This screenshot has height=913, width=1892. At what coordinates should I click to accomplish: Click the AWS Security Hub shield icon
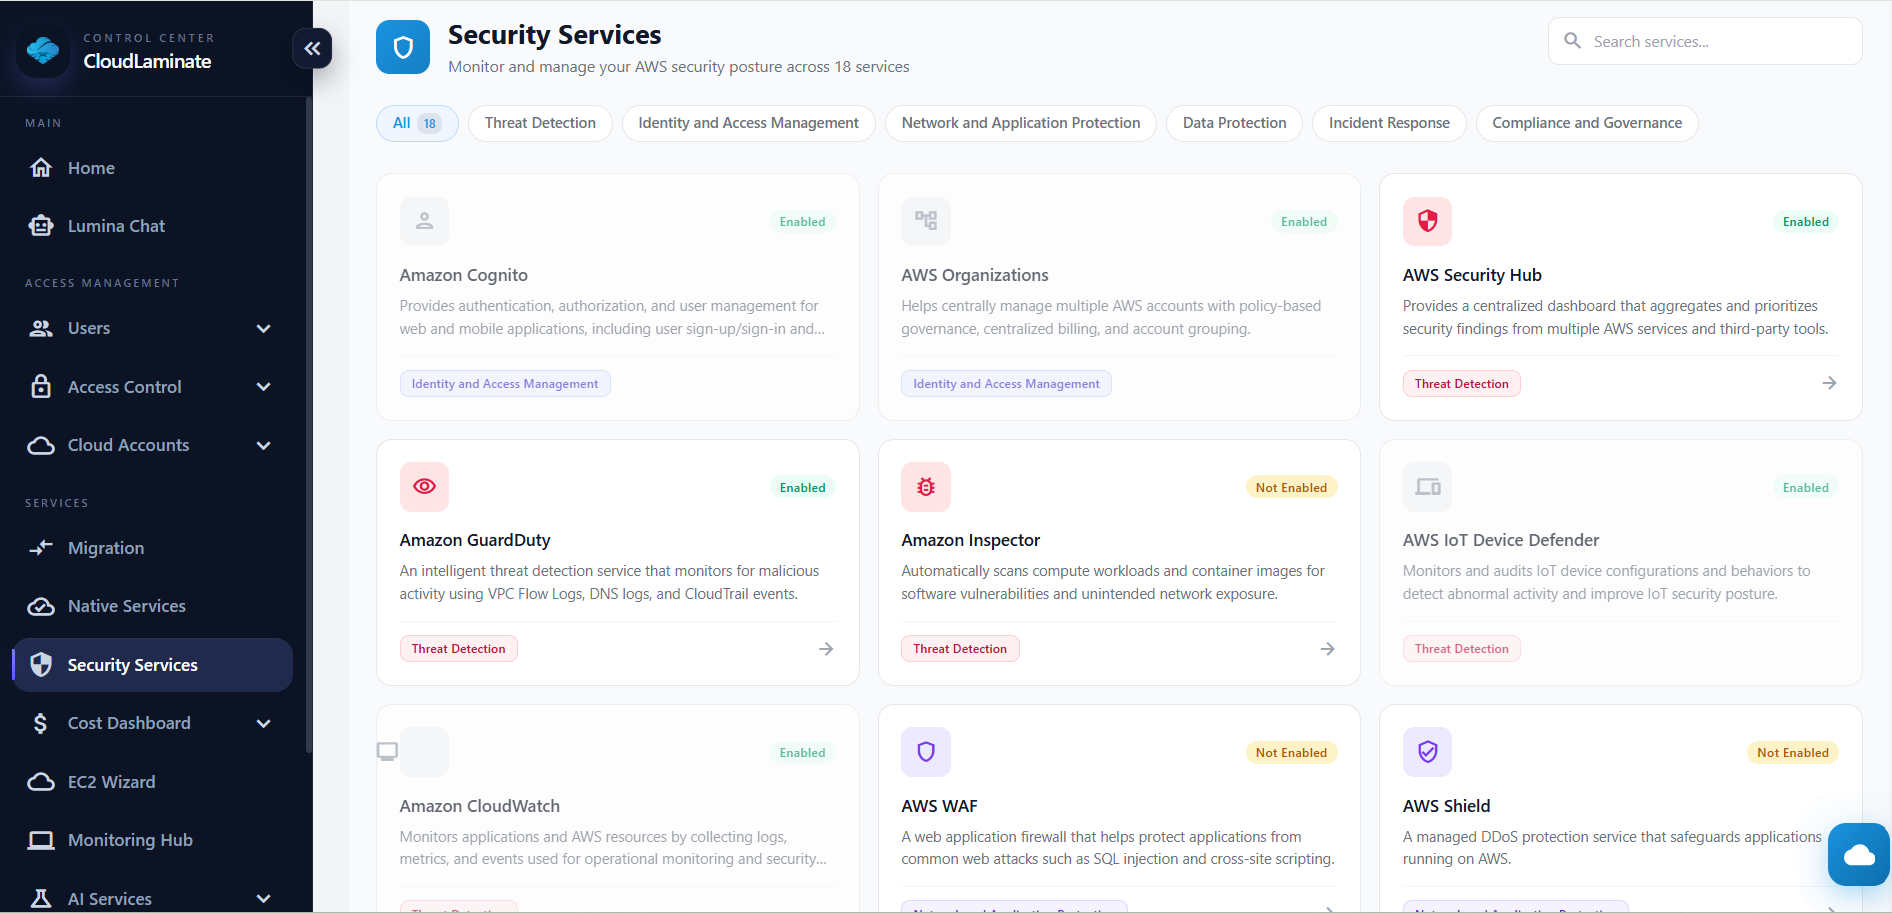(1427, 221)
